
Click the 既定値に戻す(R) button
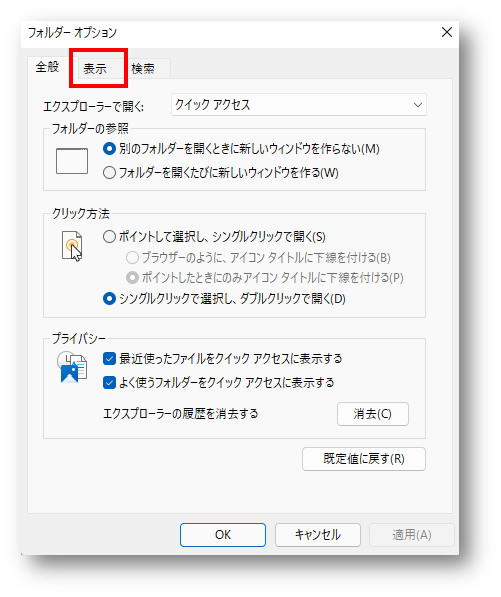[364, 459]
